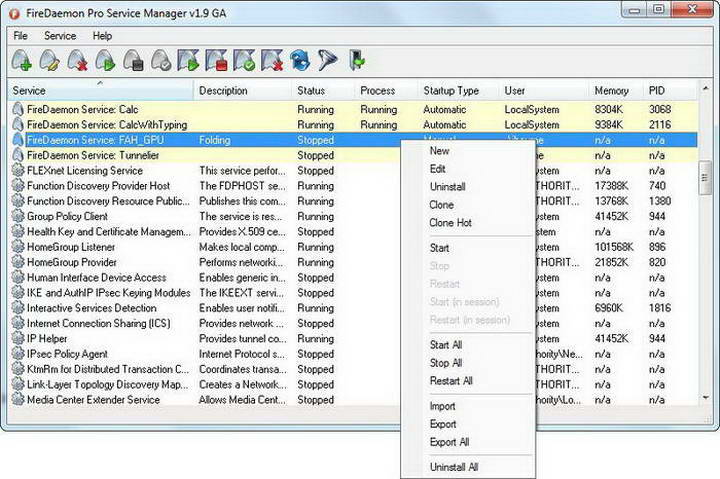This screenshot has height=479, width=720.
Task: Click the blue Refresh toolbar icon
Action: (300, 61)
